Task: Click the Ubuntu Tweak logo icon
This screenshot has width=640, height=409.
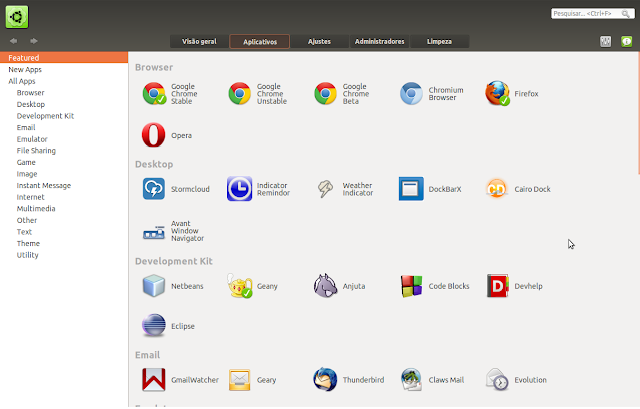Action: click(17, 17)
